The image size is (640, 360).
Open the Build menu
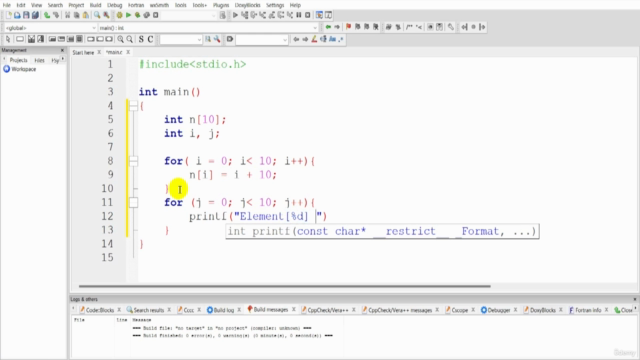click(96, 5)
